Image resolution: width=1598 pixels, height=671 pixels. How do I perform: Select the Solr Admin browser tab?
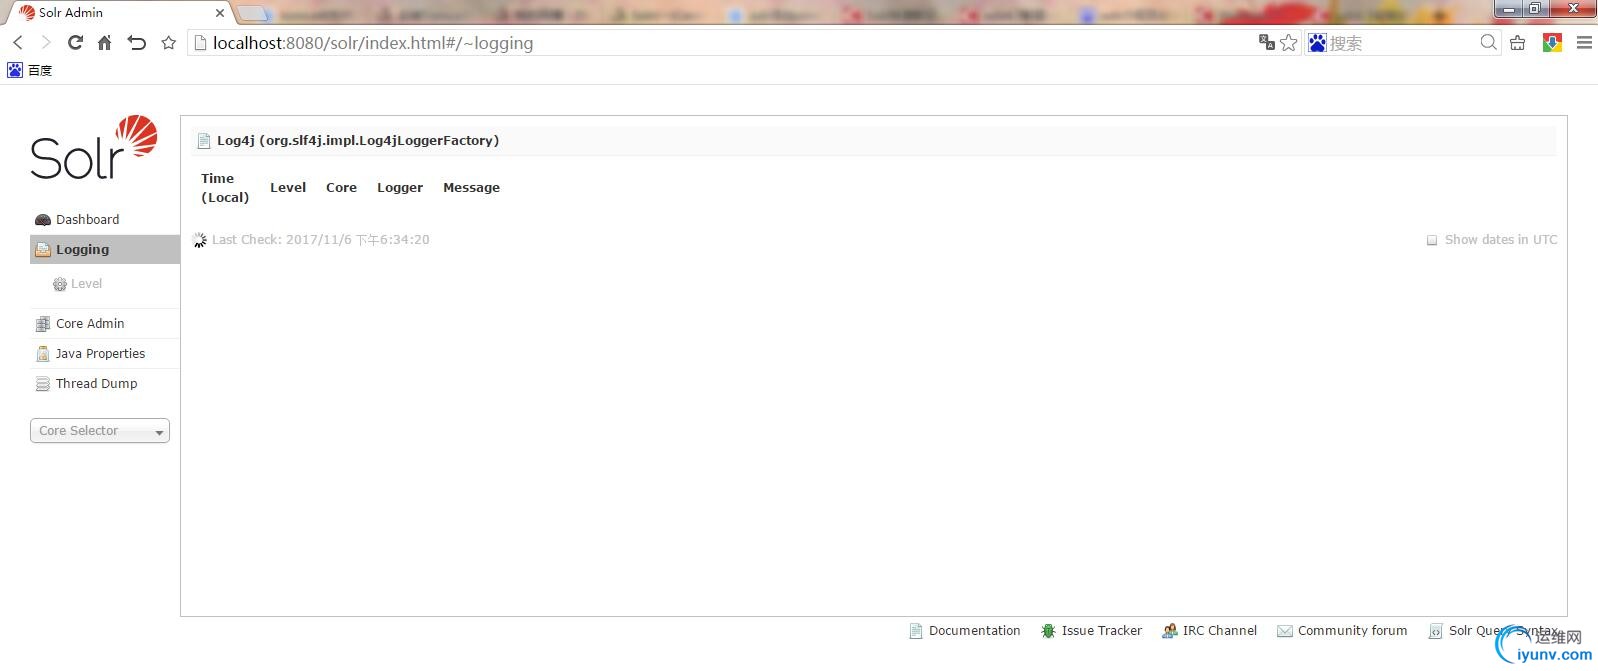(x=118, y=13)
